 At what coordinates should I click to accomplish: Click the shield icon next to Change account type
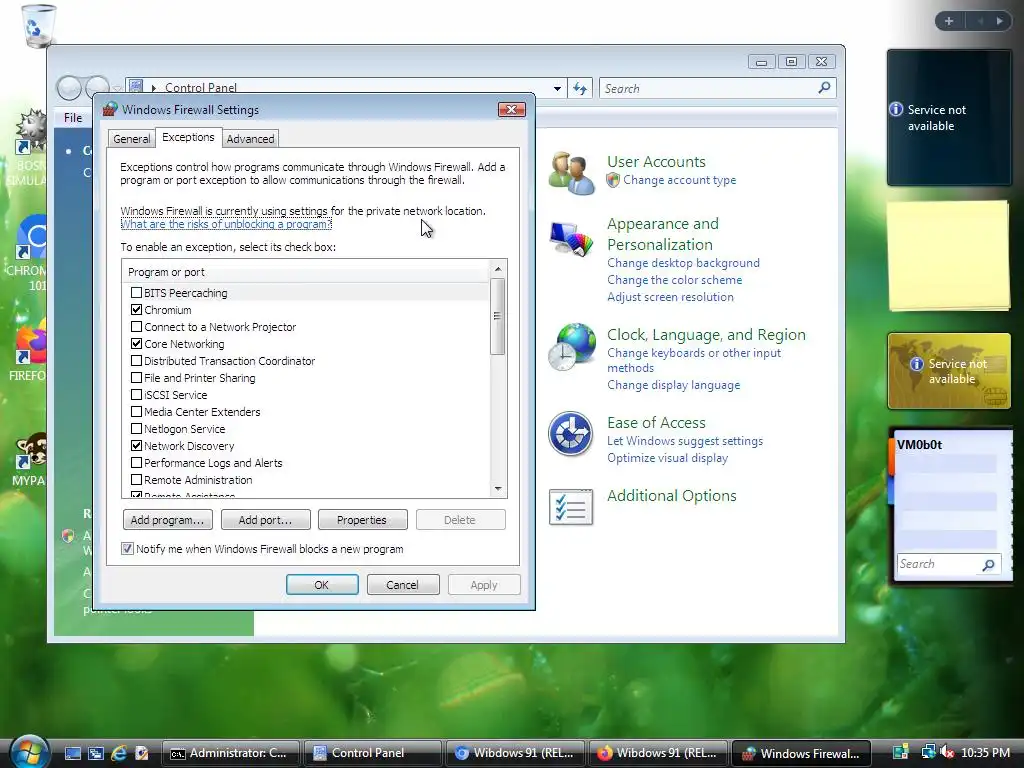613,180
